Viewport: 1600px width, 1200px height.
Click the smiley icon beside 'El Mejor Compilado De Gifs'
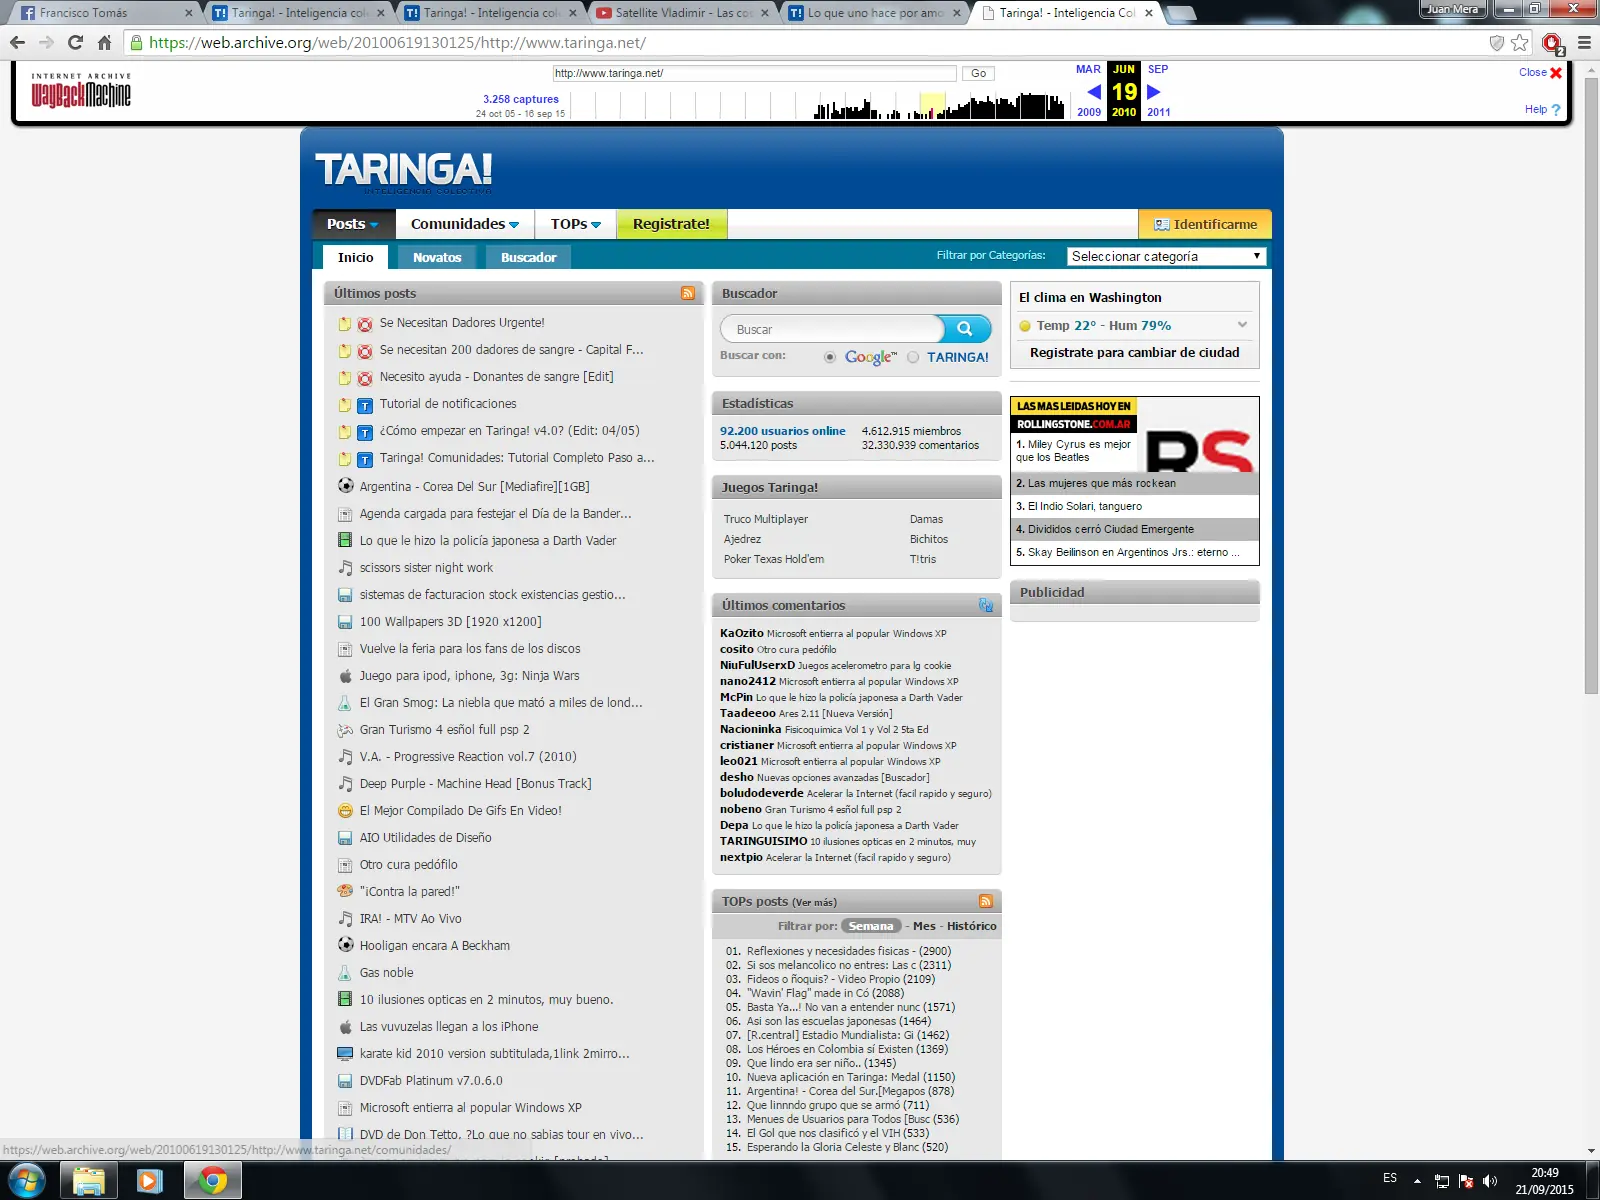coord(345,810)
